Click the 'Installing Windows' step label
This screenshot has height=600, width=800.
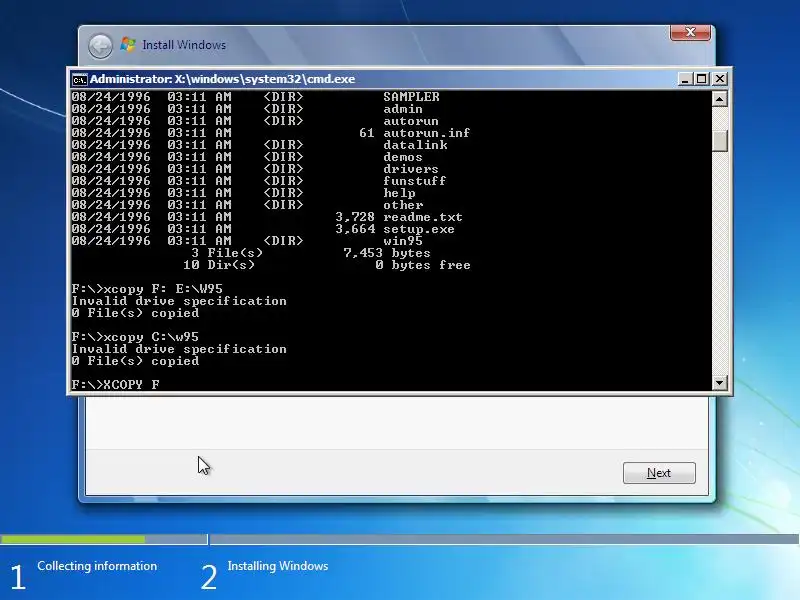tap(278, 566)
